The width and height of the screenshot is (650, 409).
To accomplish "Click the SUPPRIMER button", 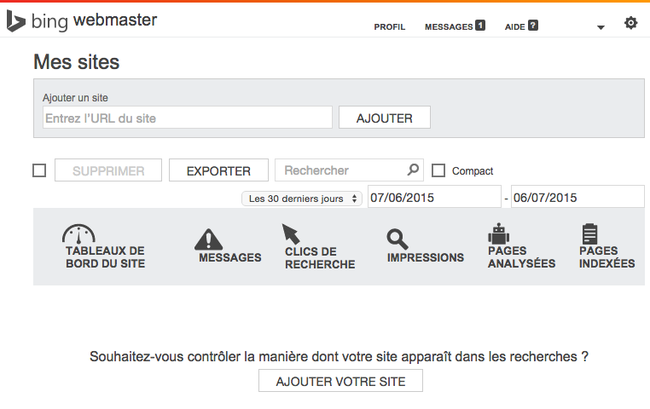I will pyautogui.click(x=108, y=170).
